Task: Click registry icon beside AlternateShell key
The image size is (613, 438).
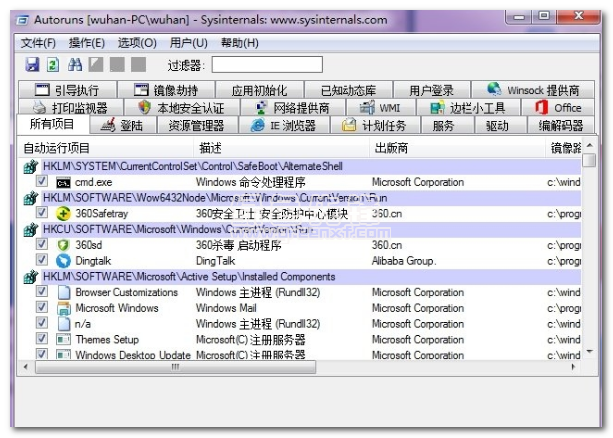Action: pyautogui.click(x=30, y=167)
